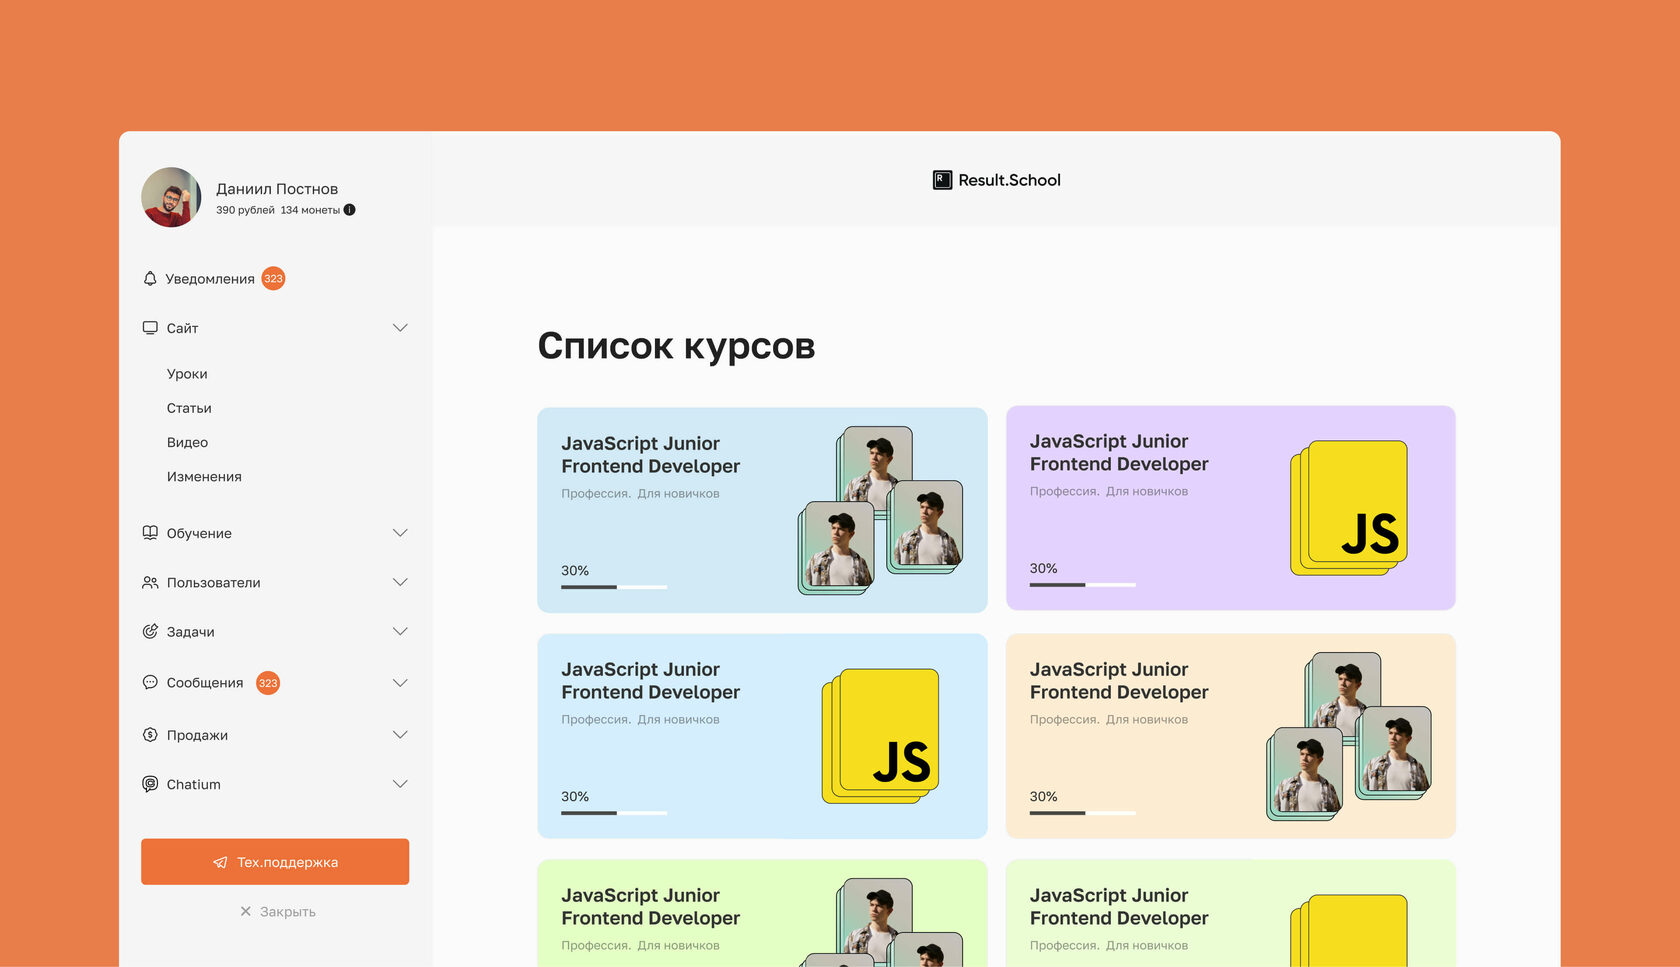Click the Chatium logo icon in sidebar
The image size is (1680, 967).
[150, 784]
